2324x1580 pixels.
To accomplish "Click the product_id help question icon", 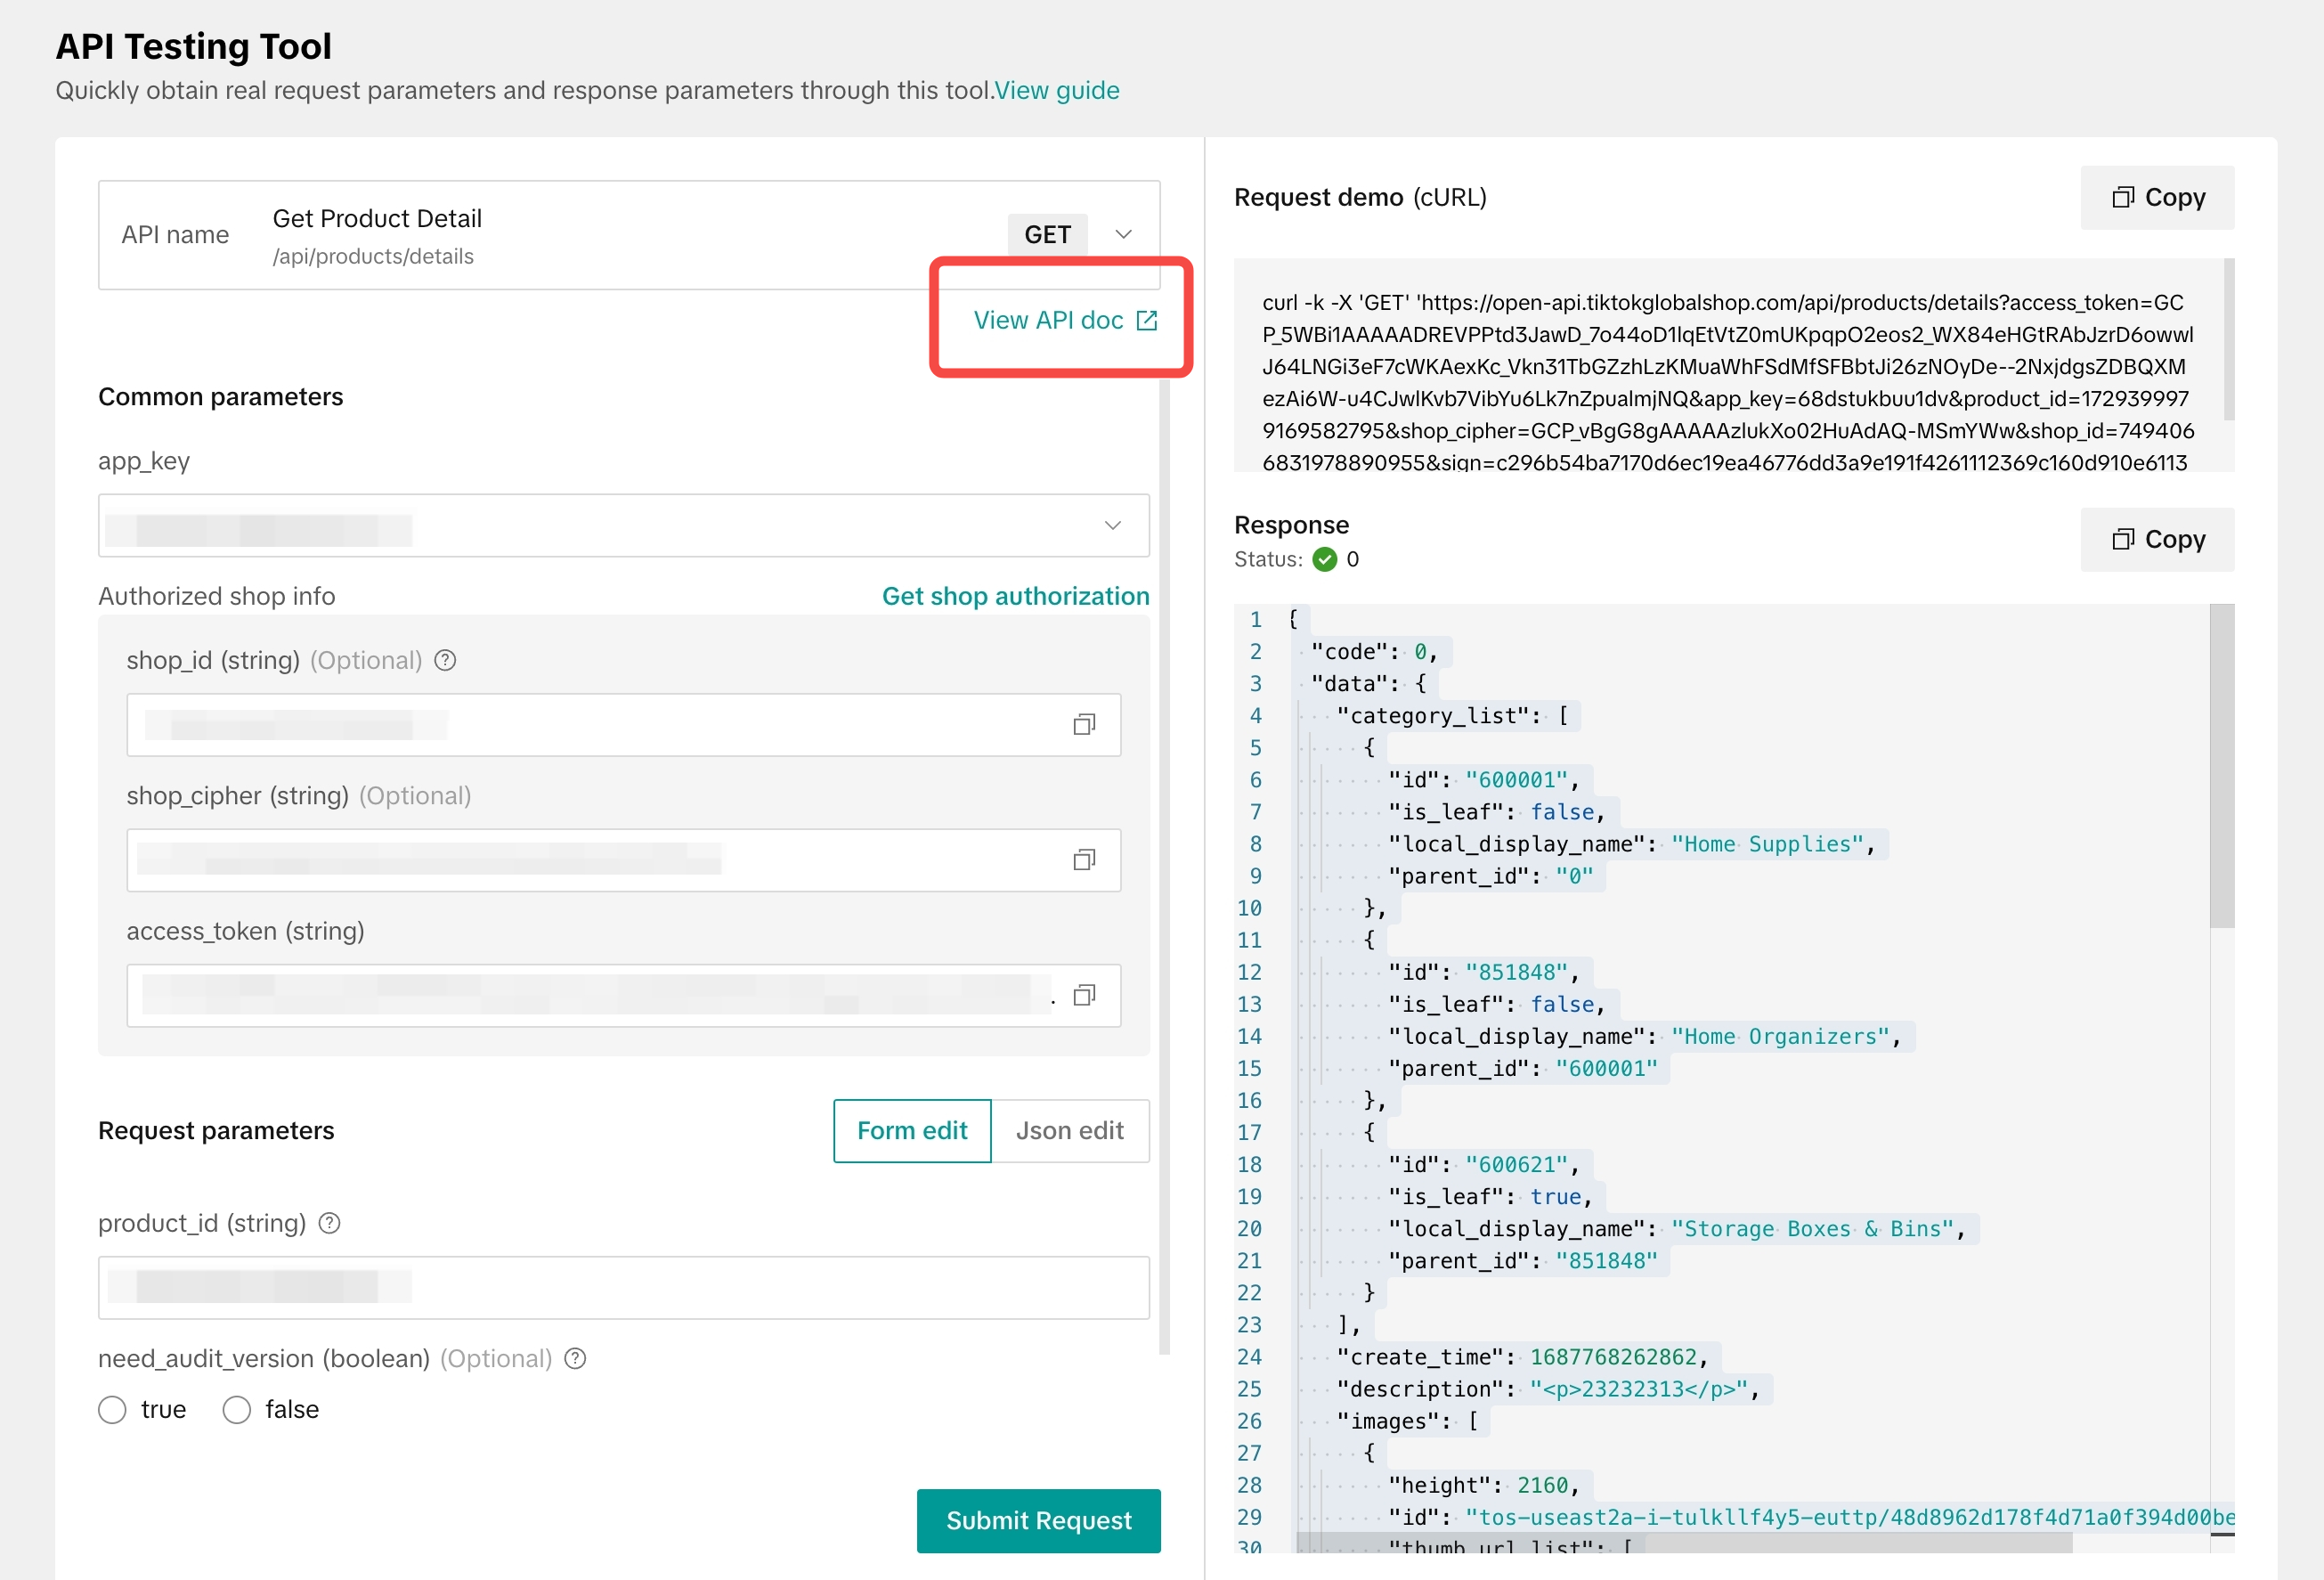I will [329, 1223].
